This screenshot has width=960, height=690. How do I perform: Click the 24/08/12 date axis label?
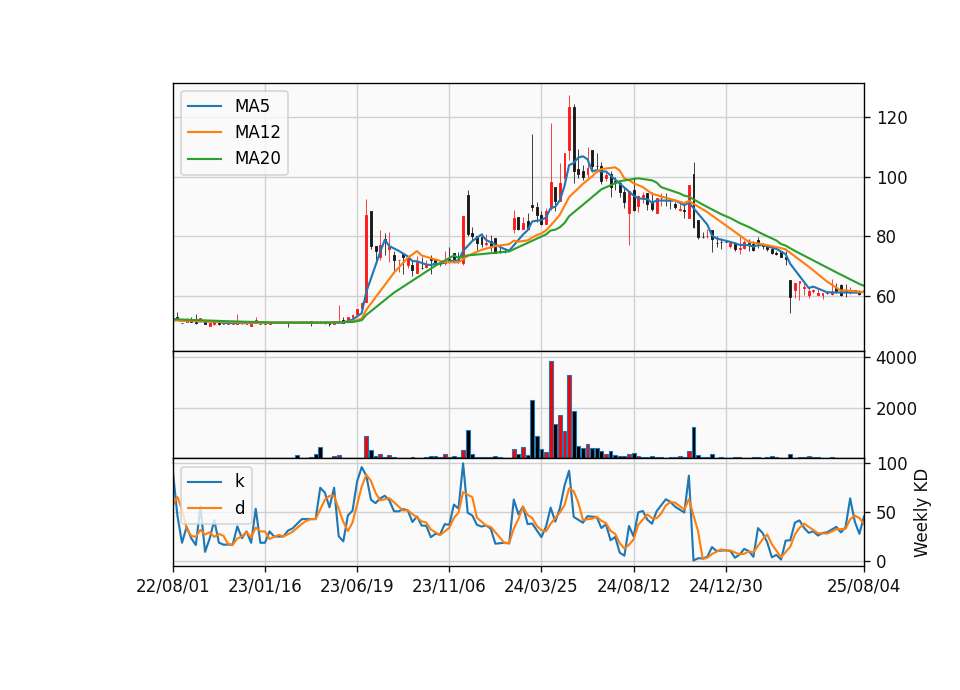634,586
